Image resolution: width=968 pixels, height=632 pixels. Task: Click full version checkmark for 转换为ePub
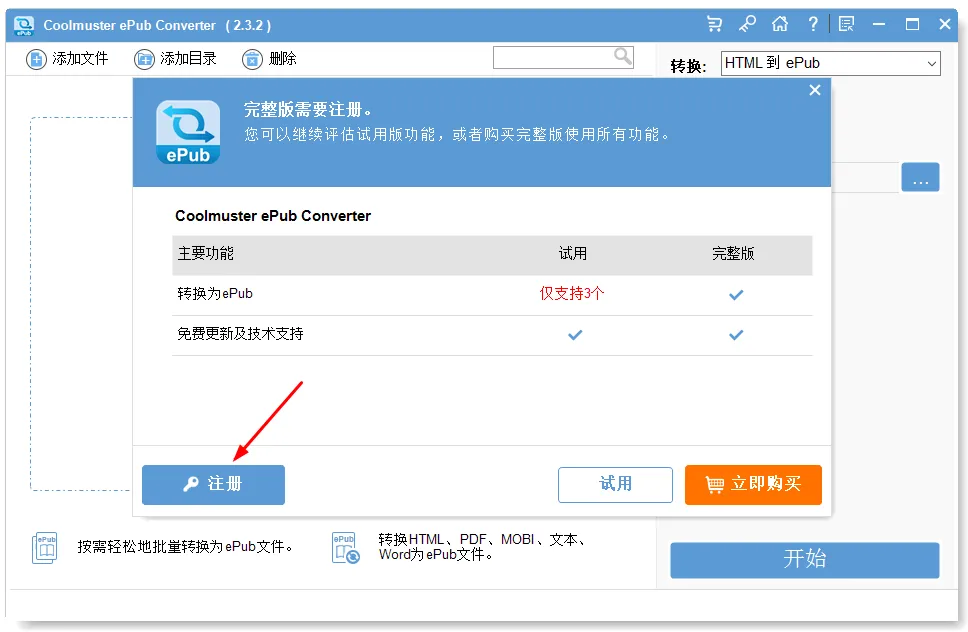click(736, 295)
